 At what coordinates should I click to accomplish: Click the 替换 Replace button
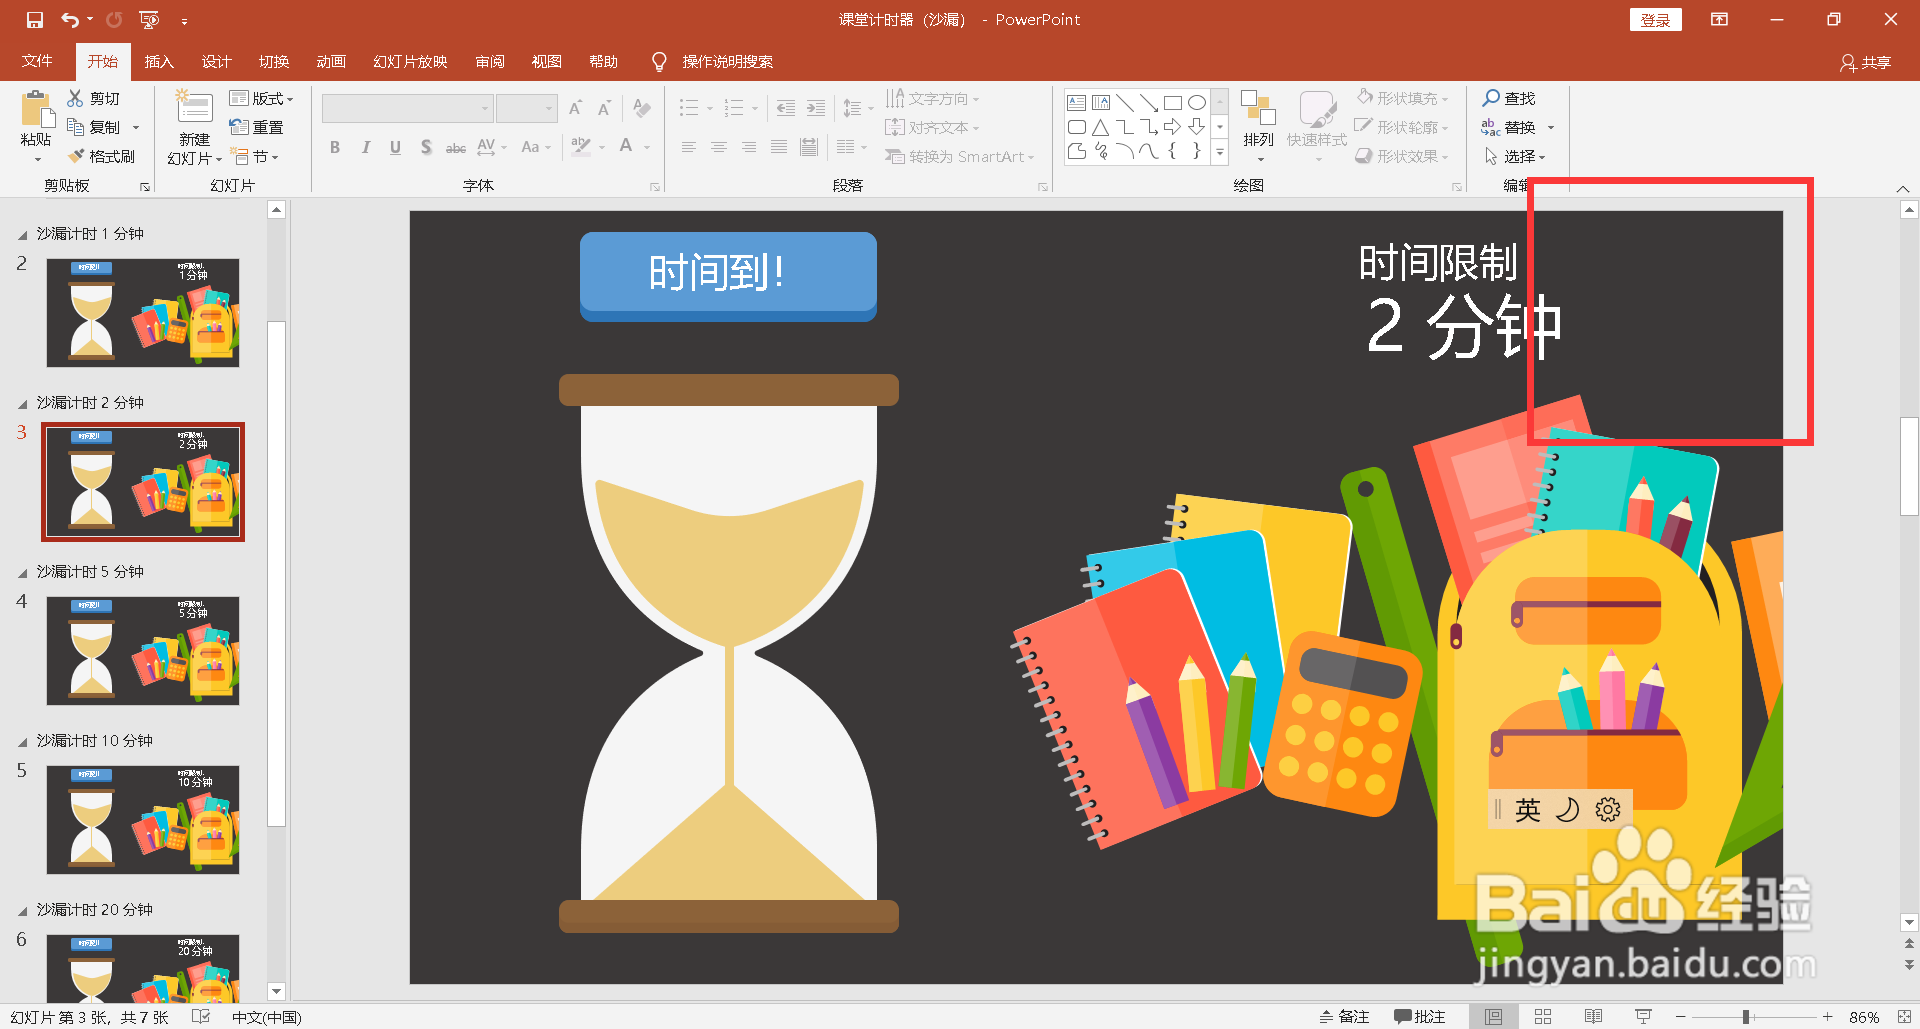click(1518, 127)
